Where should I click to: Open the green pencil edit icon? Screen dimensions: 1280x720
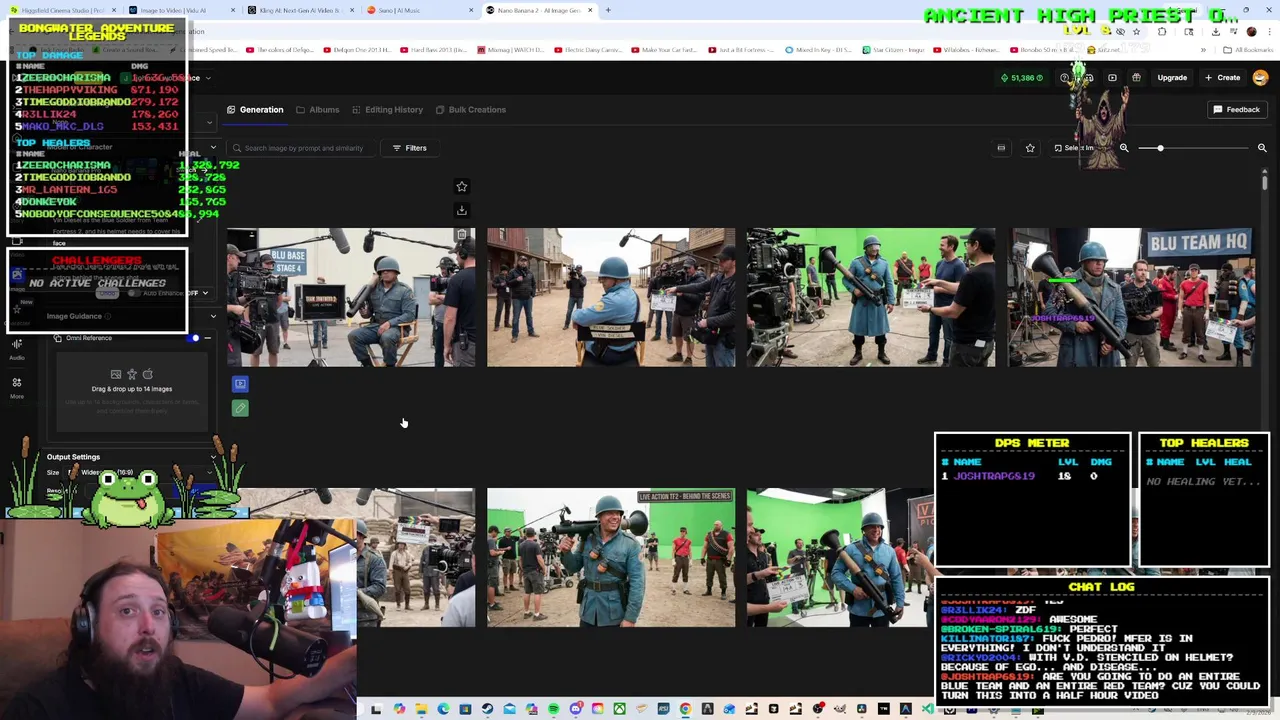pos(240,408)
